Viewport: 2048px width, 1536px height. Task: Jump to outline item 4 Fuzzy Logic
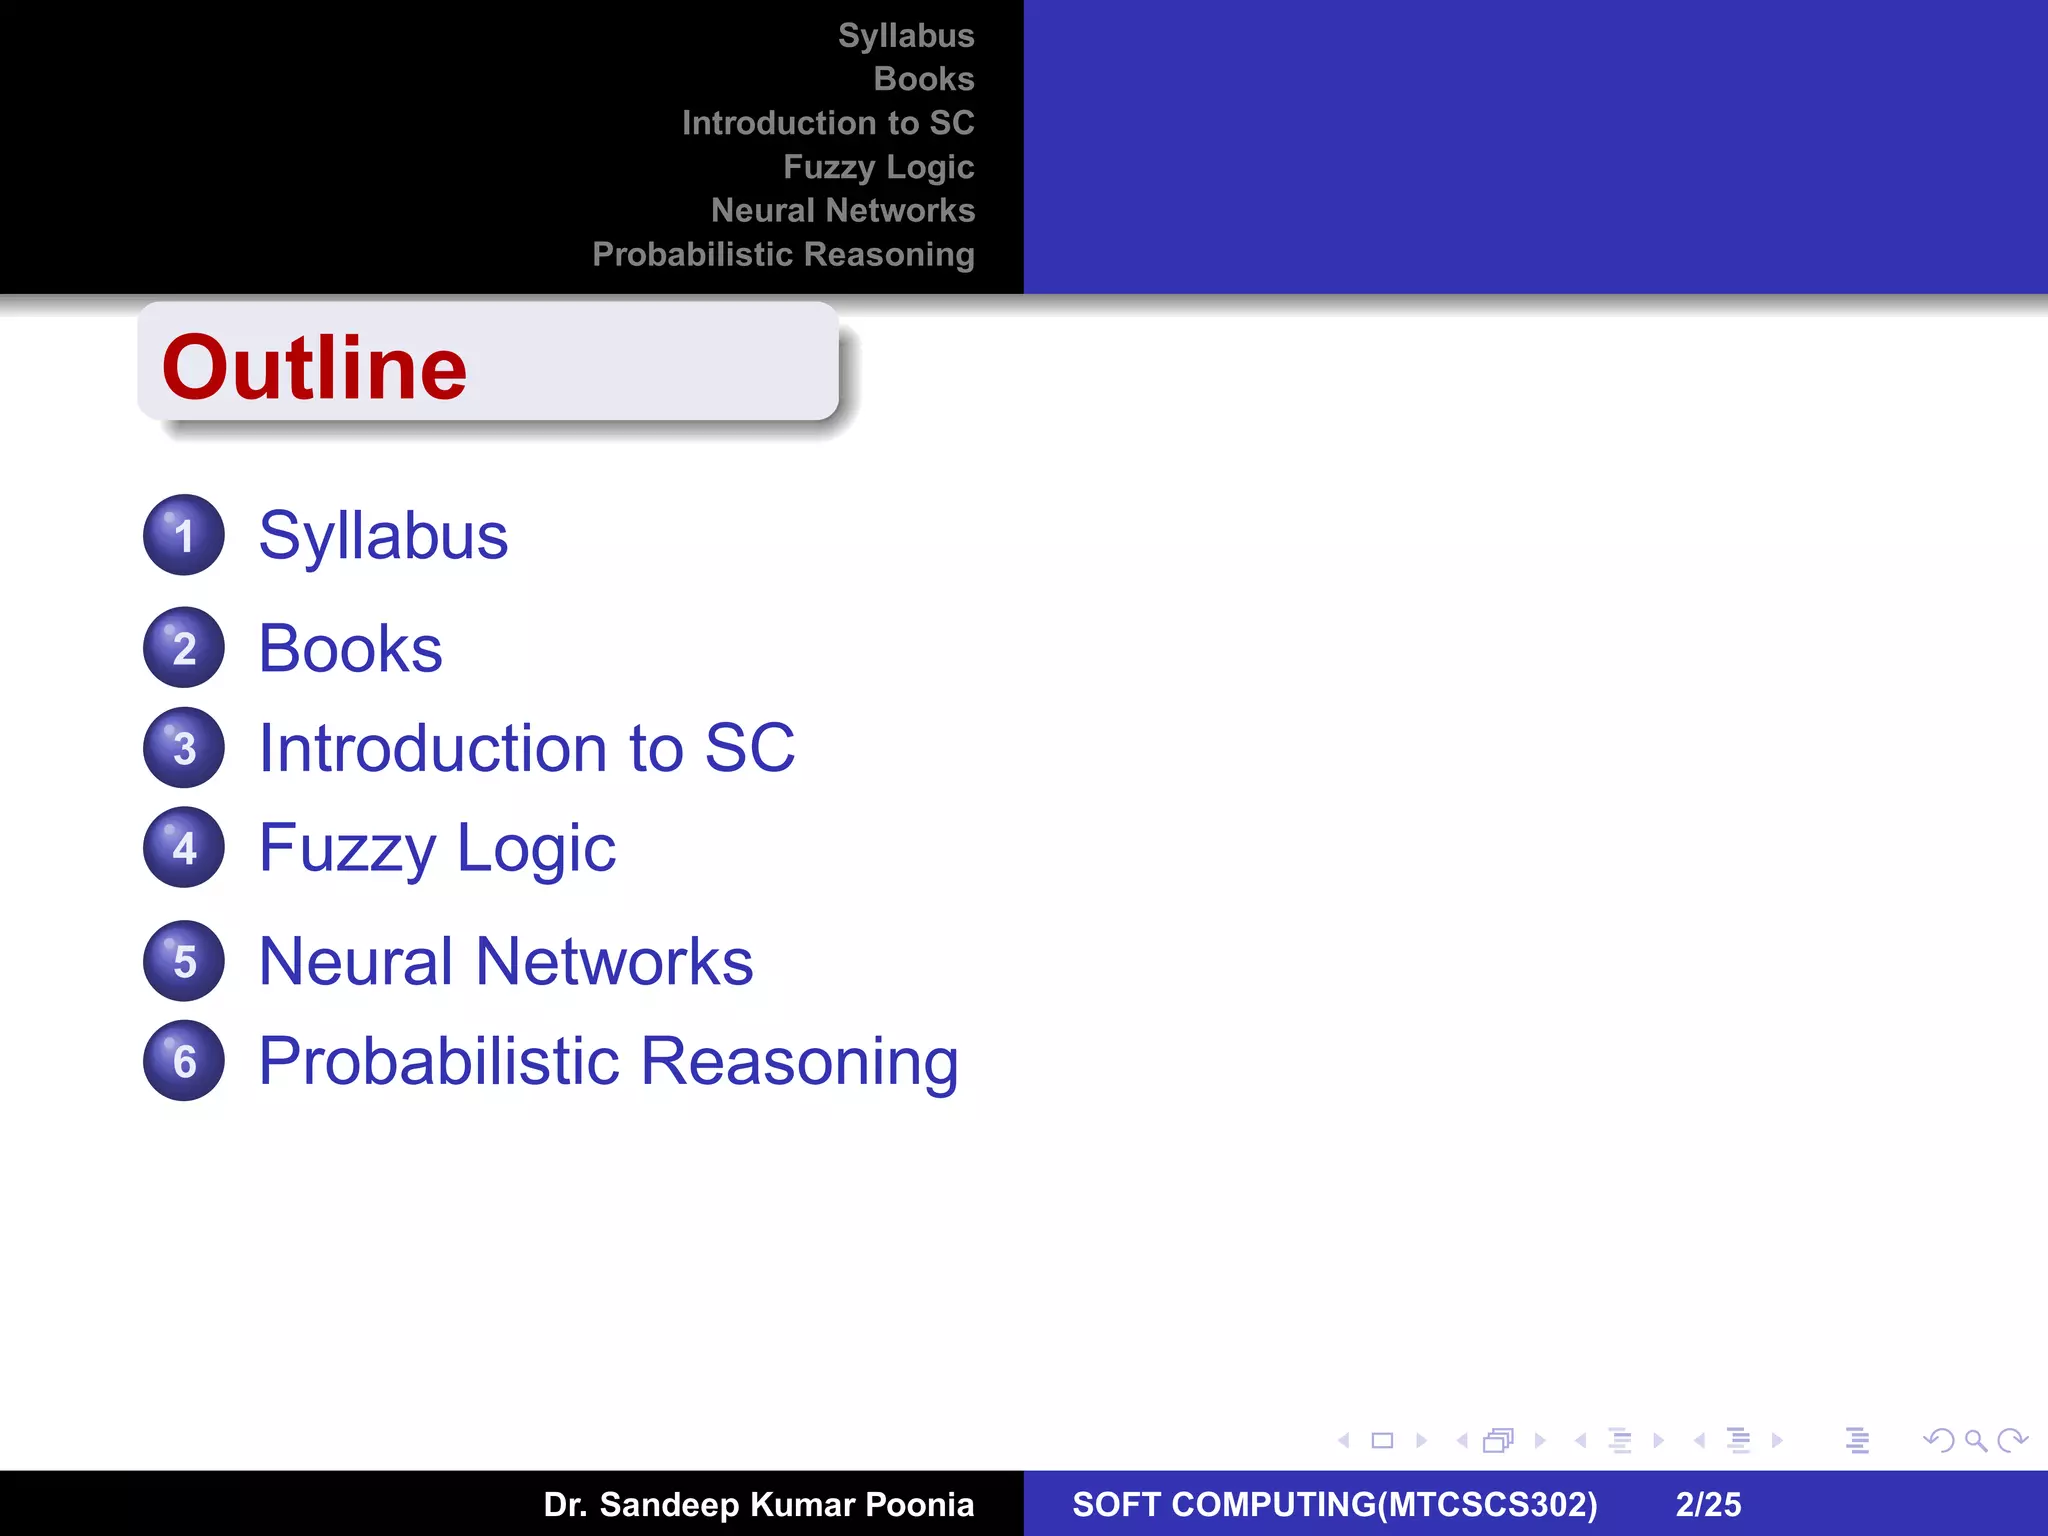coord(437,848)
